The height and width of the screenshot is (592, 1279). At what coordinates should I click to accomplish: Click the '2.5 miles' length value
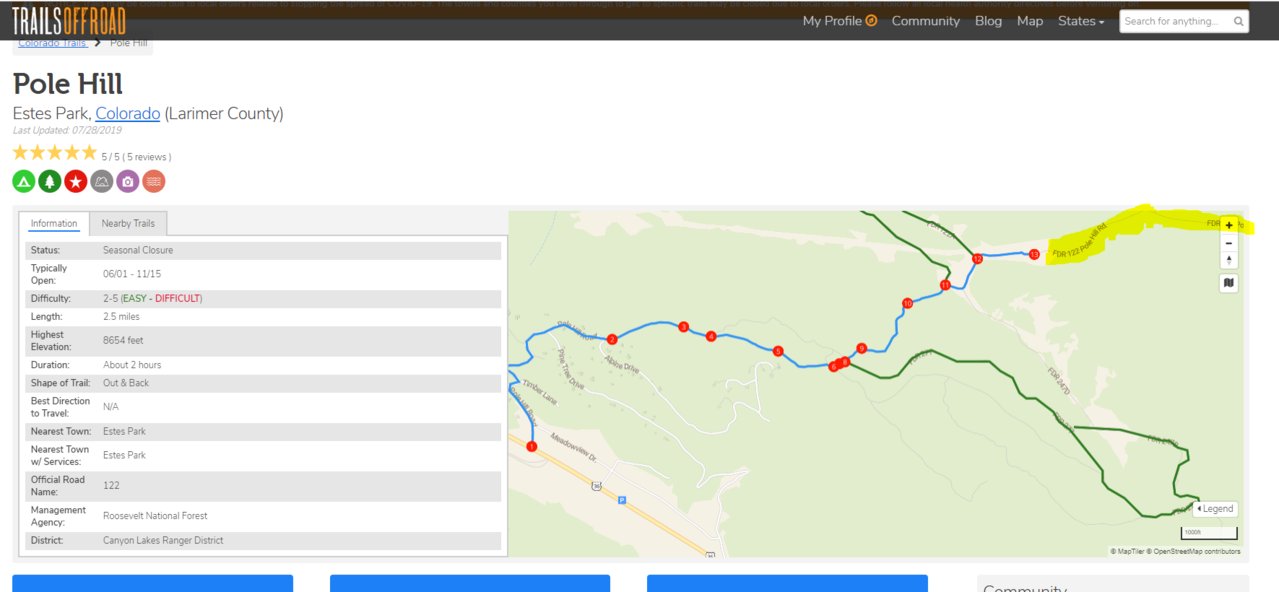(x=122, y=317)
